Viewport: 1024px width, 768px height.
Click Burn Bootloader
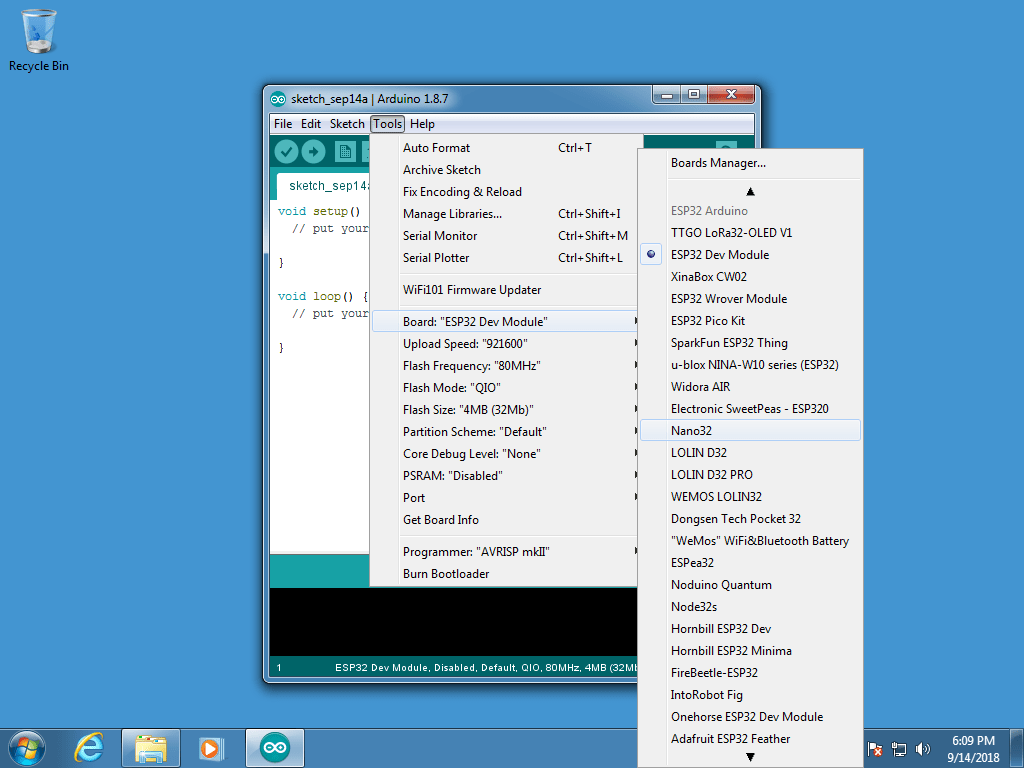(x=446, y=574)
